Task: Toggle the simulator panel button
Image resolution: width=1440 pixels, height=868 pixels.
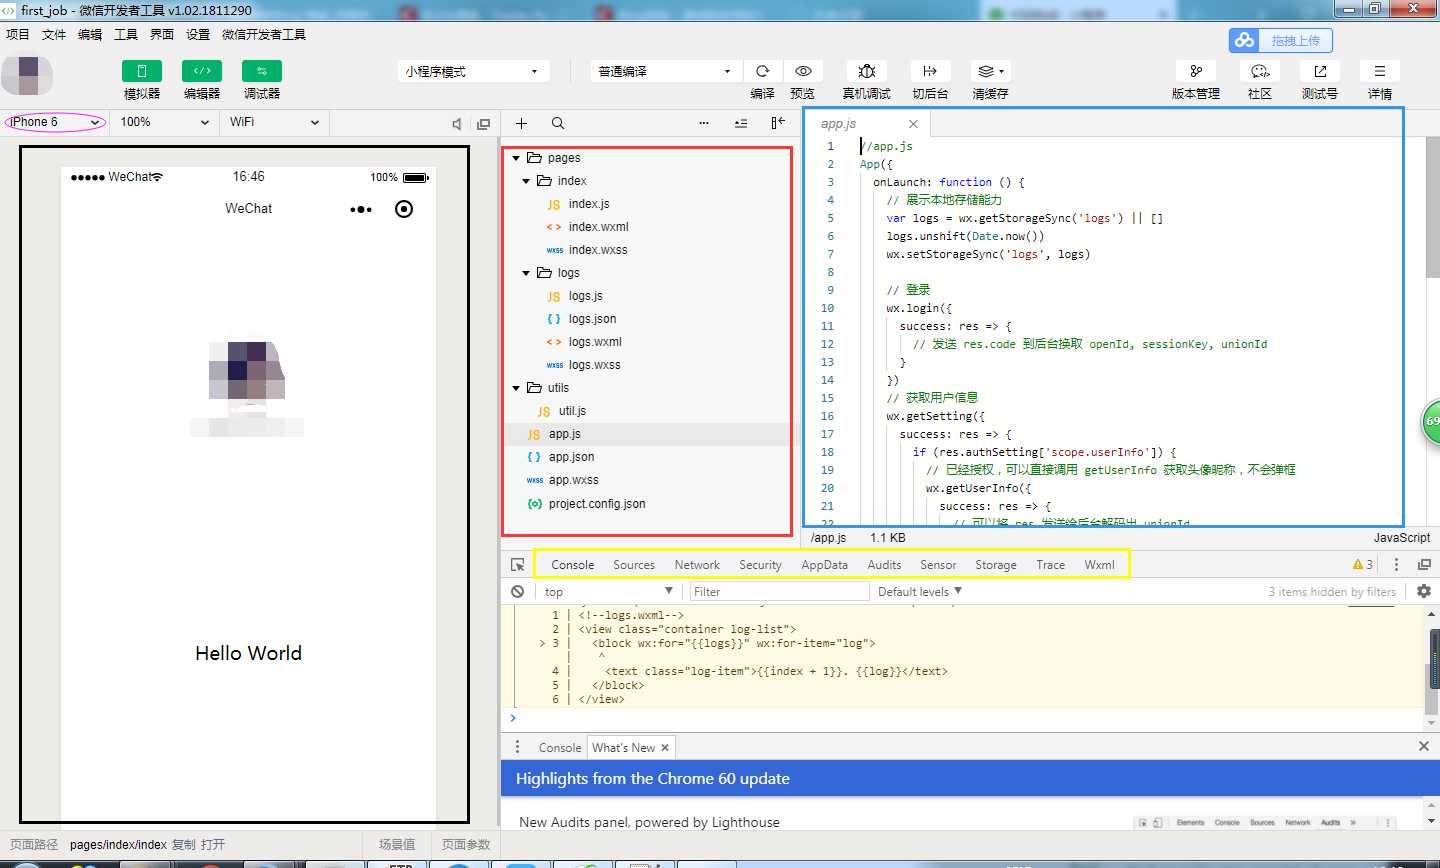Action: pos(141,71)
